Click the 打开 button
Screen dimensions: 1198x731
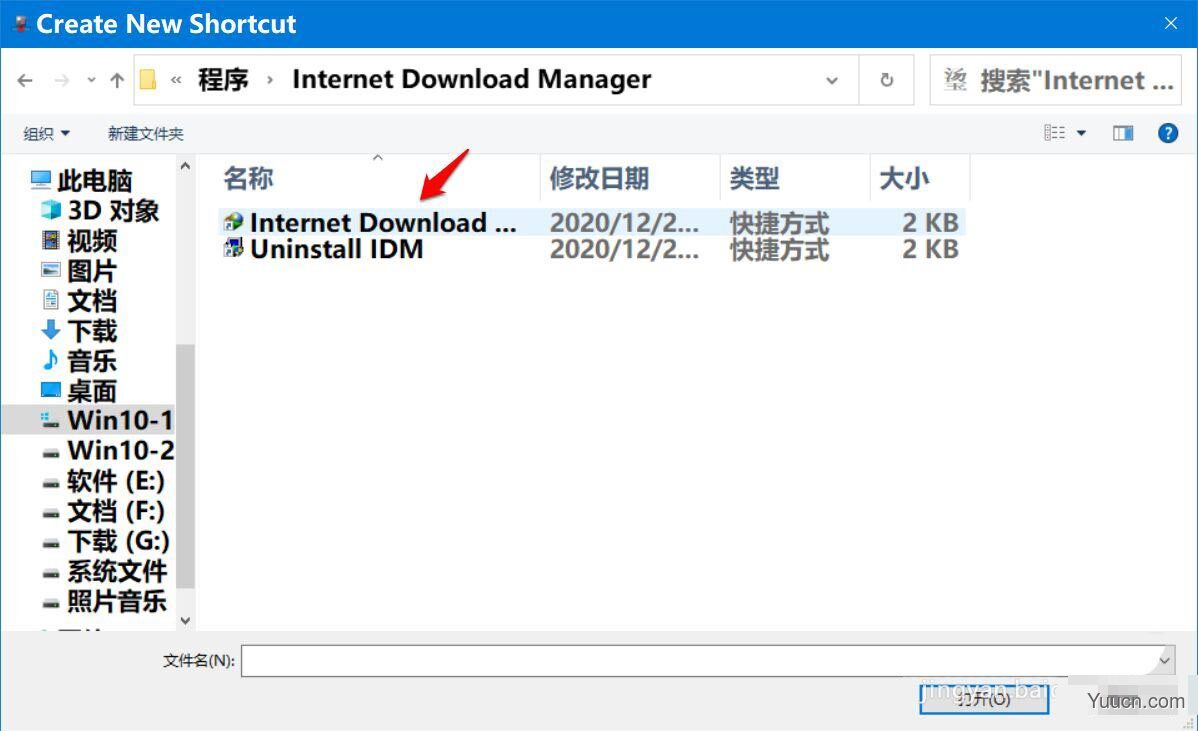click(x=983, y=698)
